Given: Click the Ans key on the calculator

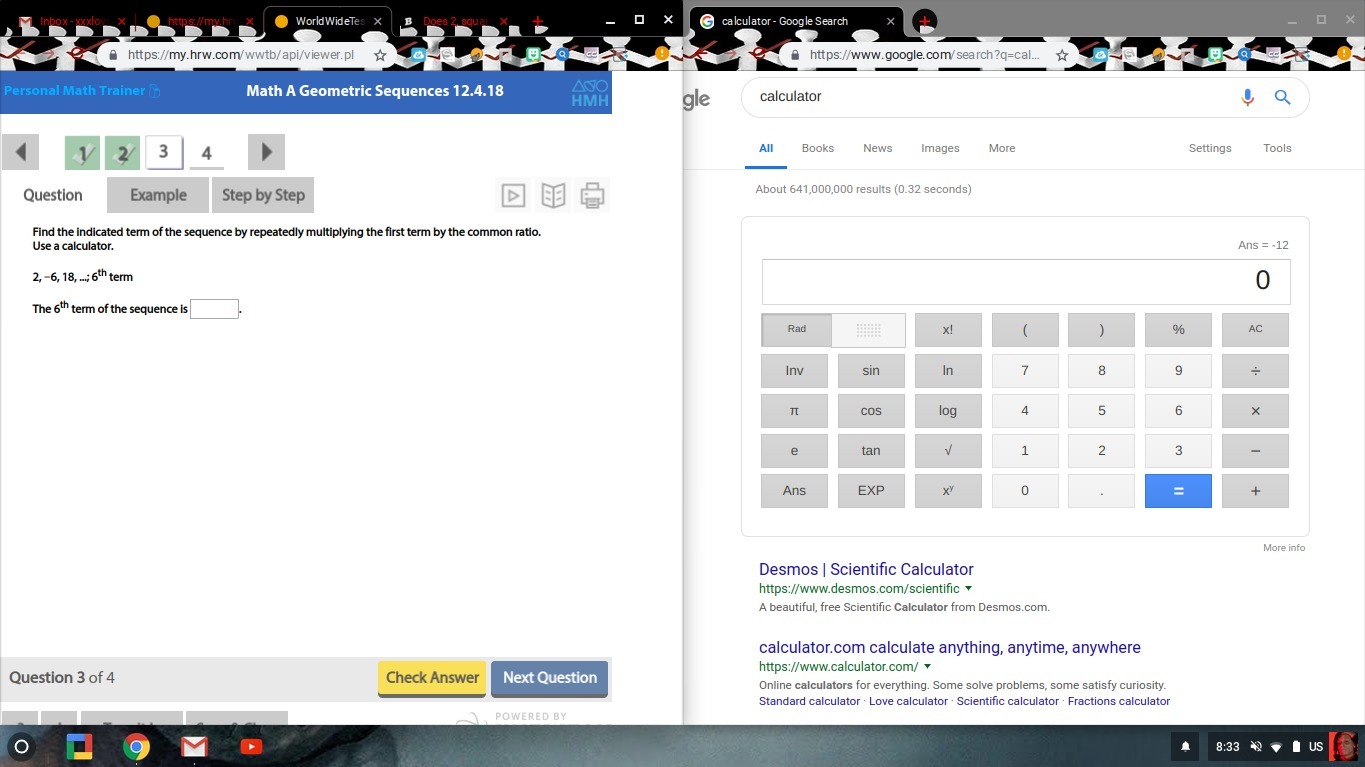Looking at the screenshot, I should [794, 490].
